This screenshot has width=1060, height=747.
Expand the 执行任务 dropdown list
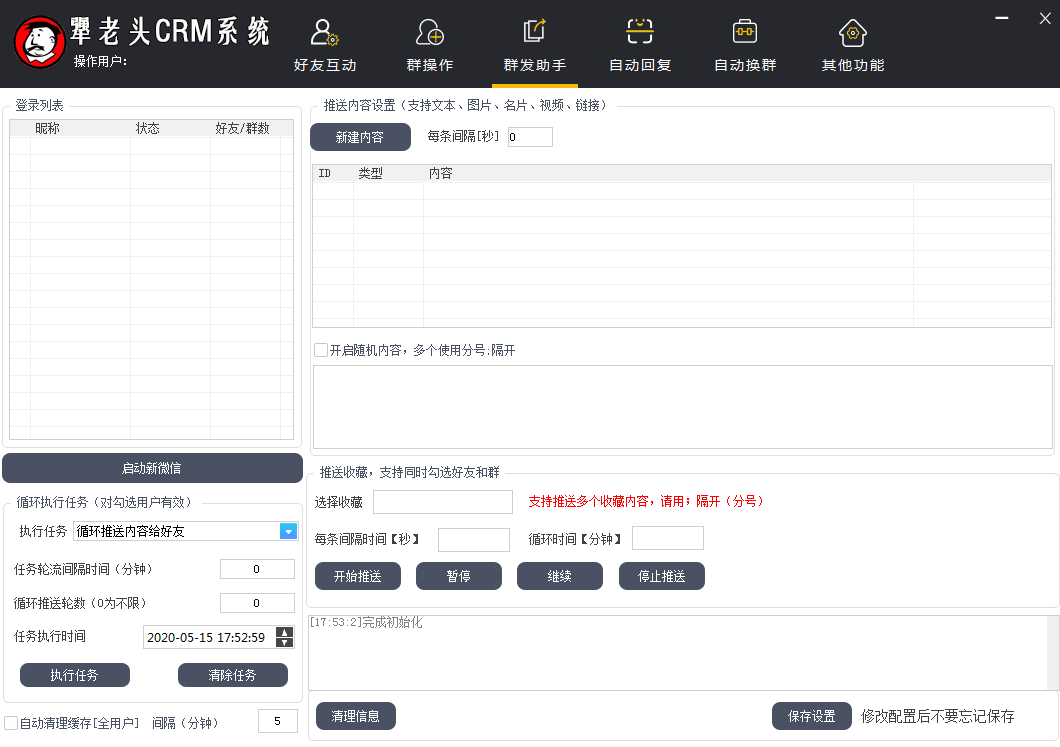pyautogui.click(x=288, y=531)
